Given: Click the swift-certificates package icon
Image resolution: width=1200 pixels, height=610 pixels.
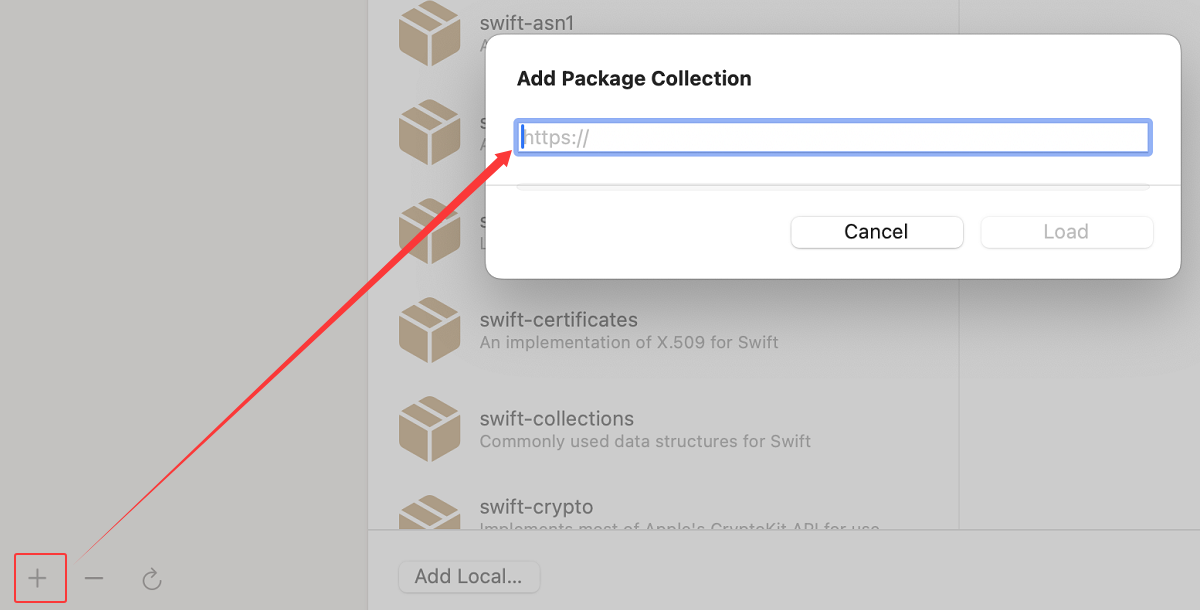Looking at the screenshot, I should (429, 330).
